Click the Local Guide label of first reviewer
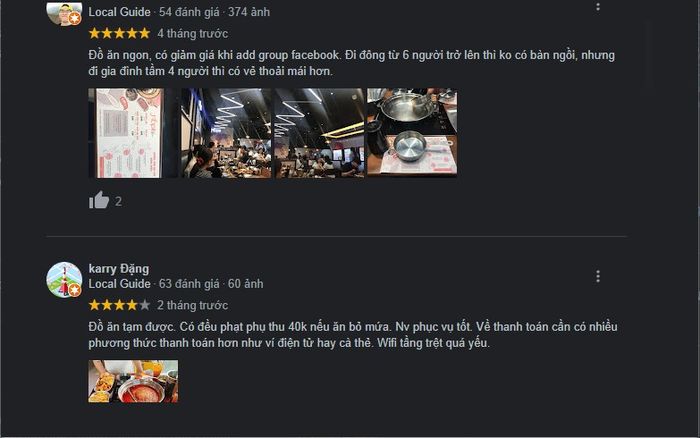 pos(119,12)
